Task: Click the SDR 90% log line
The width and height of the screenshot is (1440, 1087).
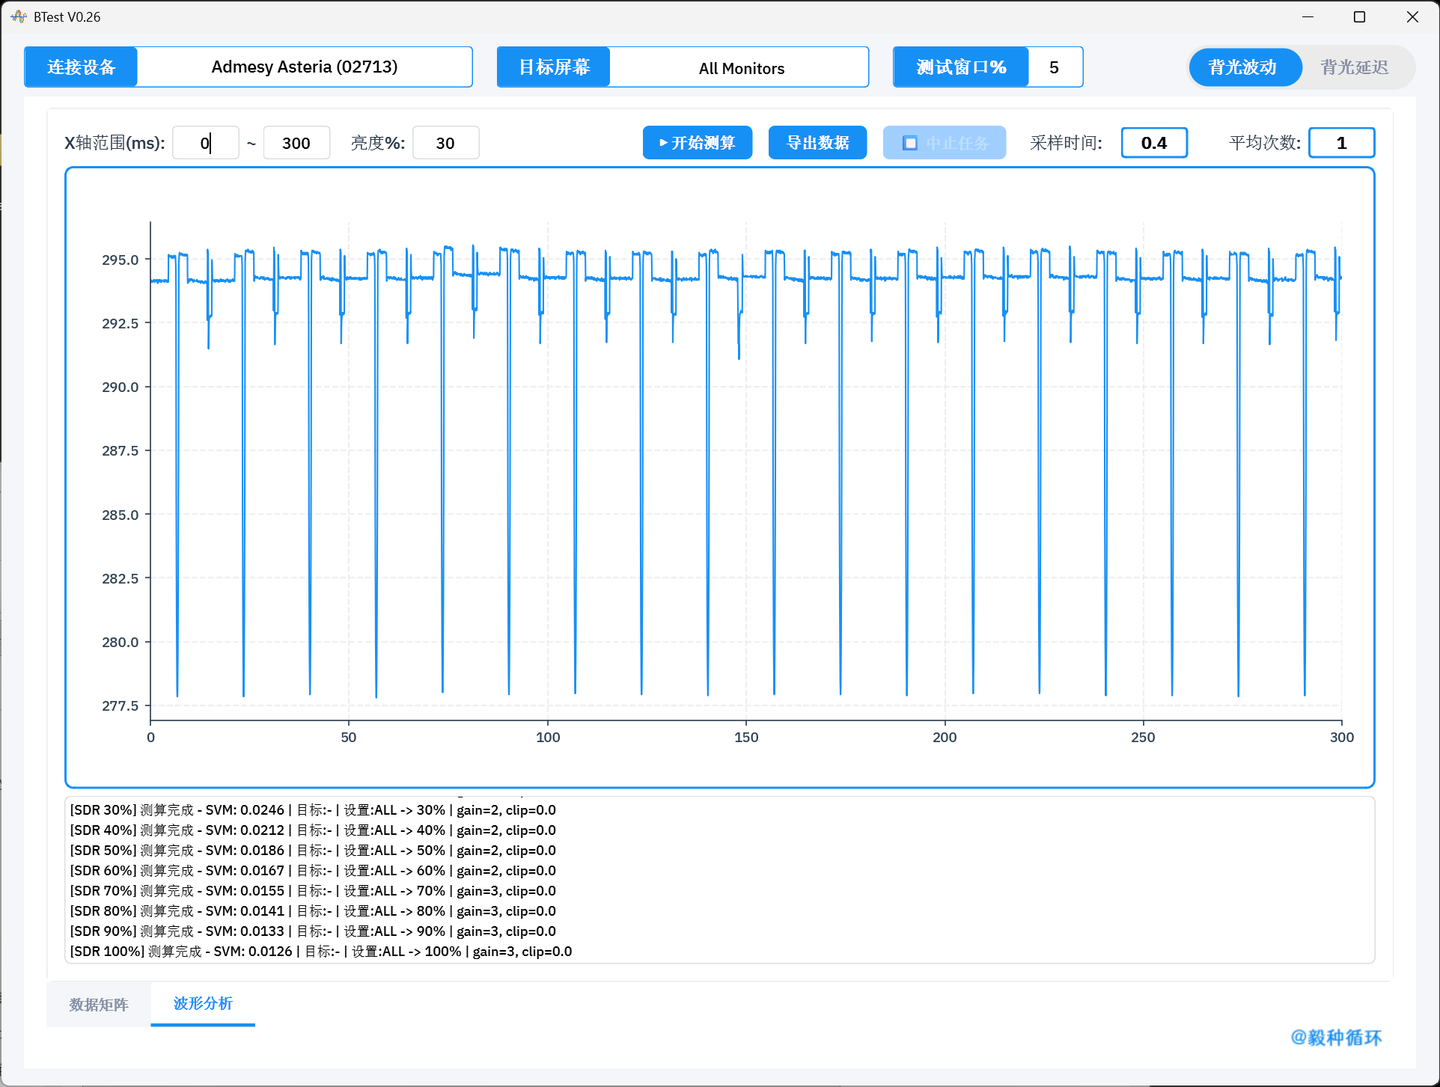Action: click(313, 931)
